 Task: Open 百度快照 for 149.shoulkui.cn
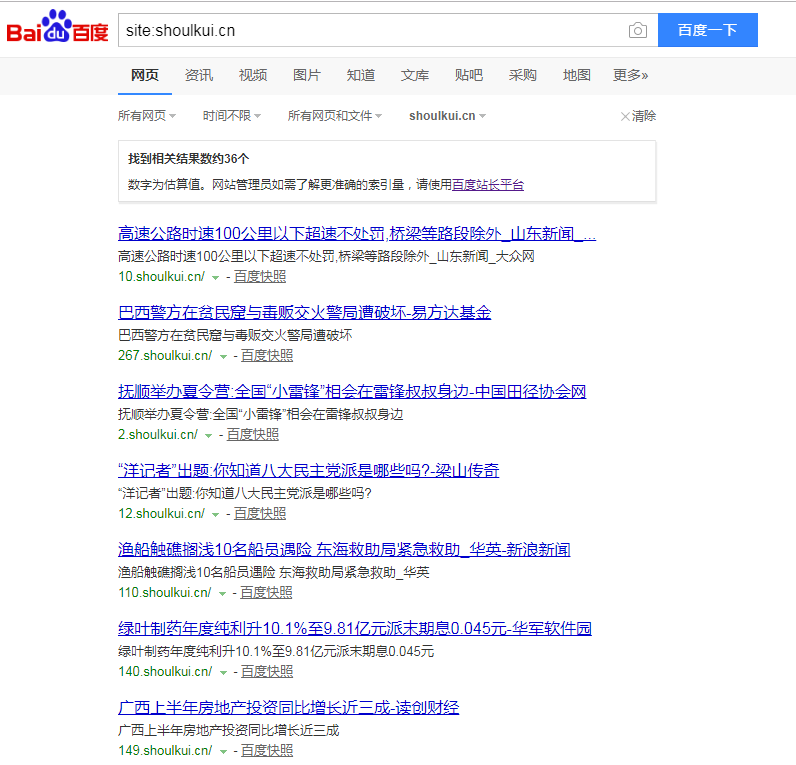point(267,750)
